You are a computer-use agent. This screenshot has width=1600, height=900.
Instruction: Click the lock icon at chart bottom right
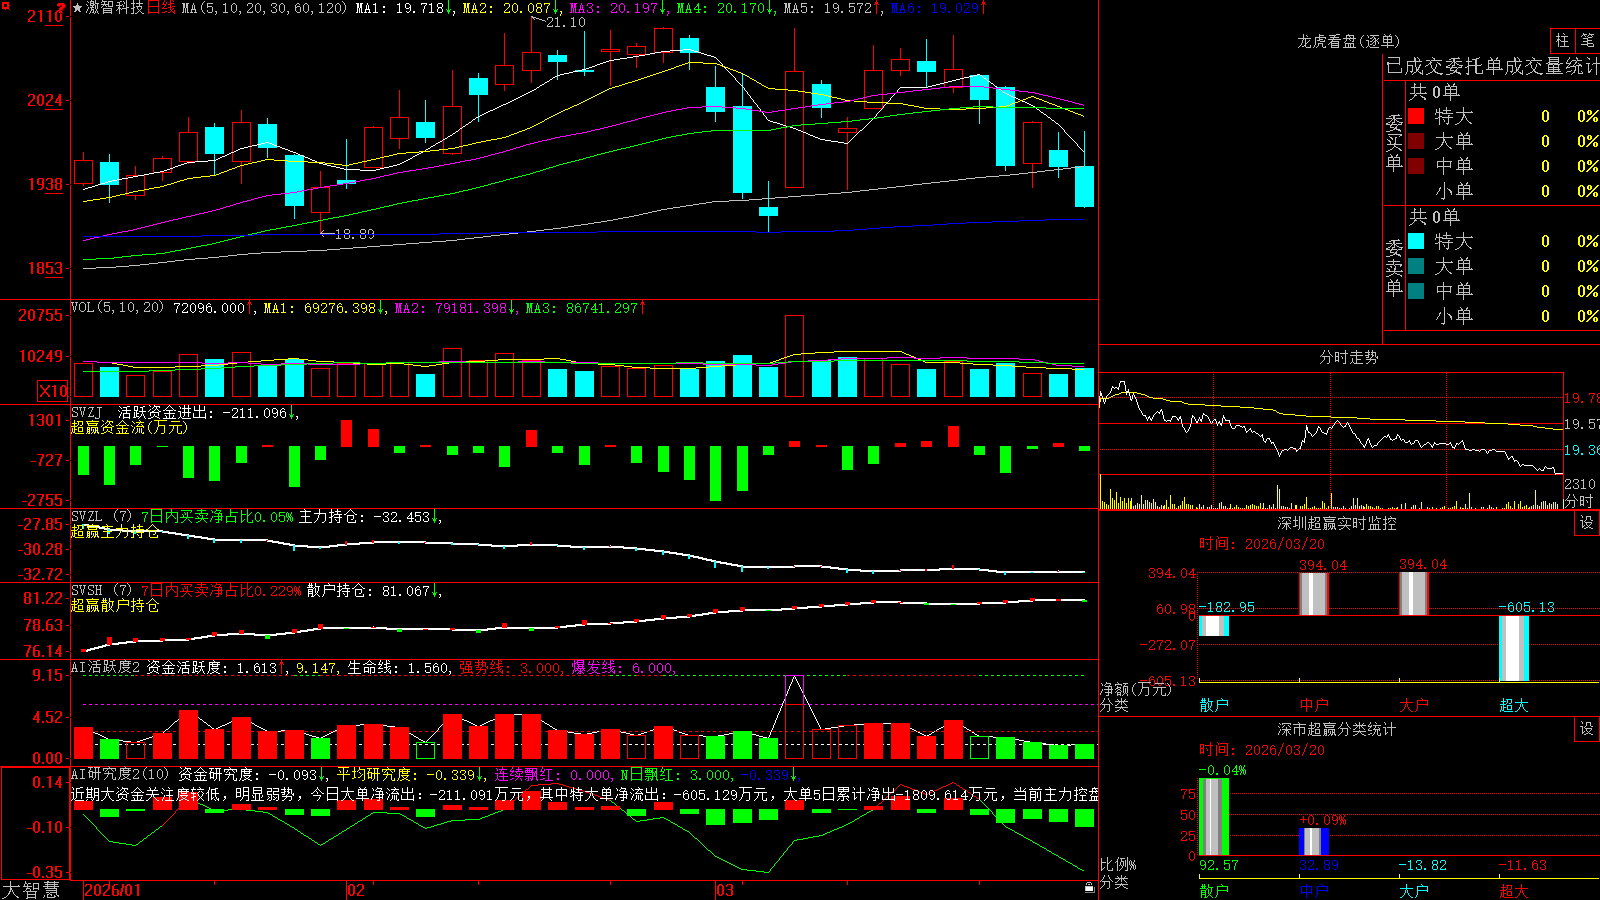click(1090, 888)
